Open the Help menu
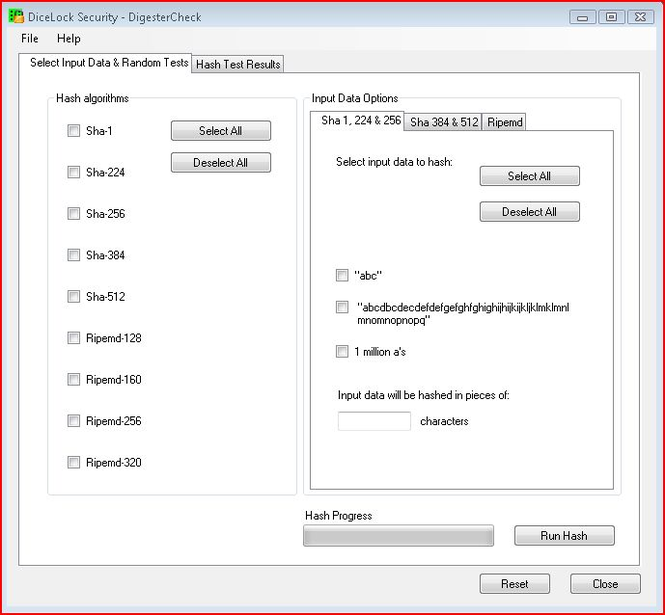The width and height of the screenshot is (665, 615). (69, 38)
